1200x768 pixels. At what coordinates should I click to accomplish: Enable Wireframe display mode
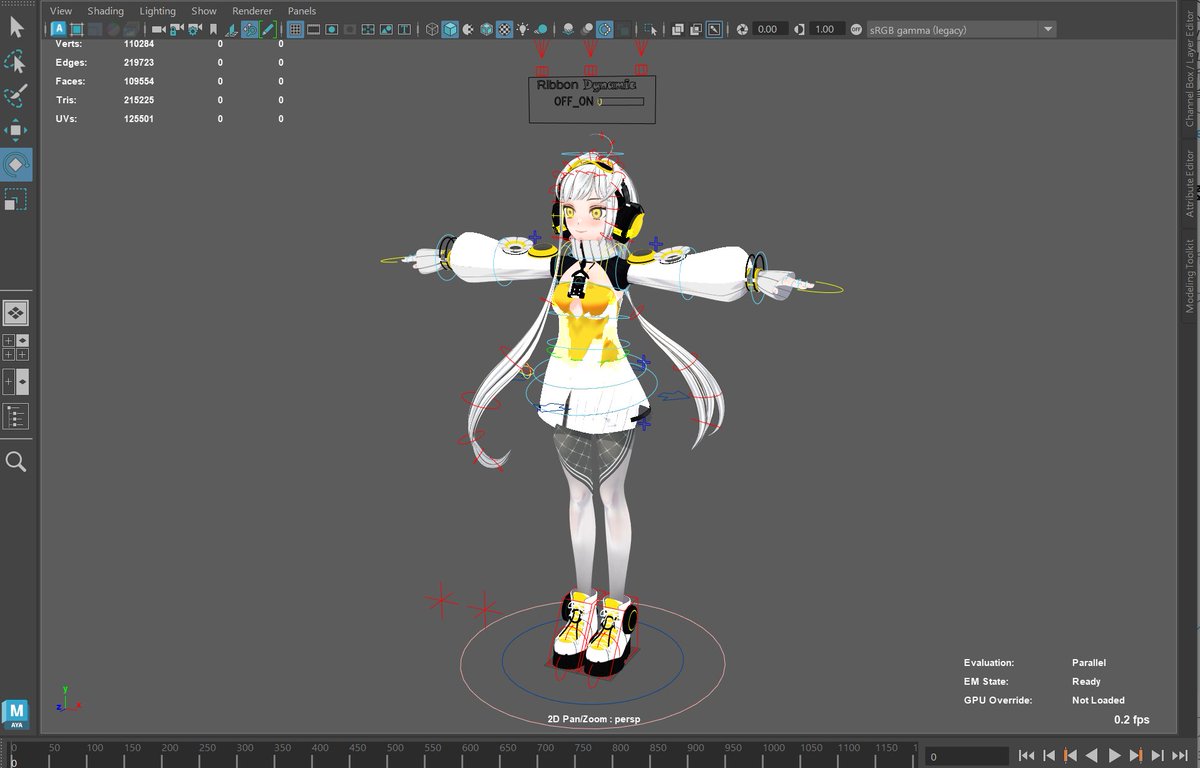point(433,30)
